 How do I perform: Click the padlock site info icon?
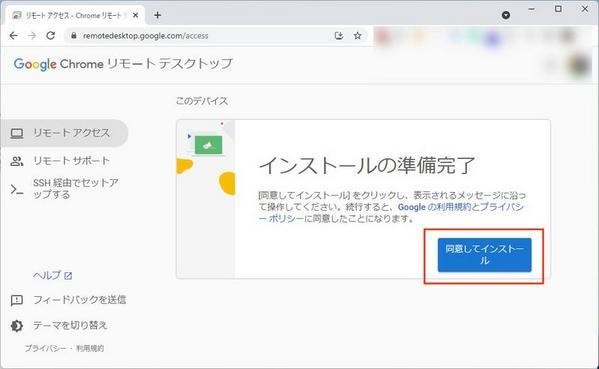[74, 36]
